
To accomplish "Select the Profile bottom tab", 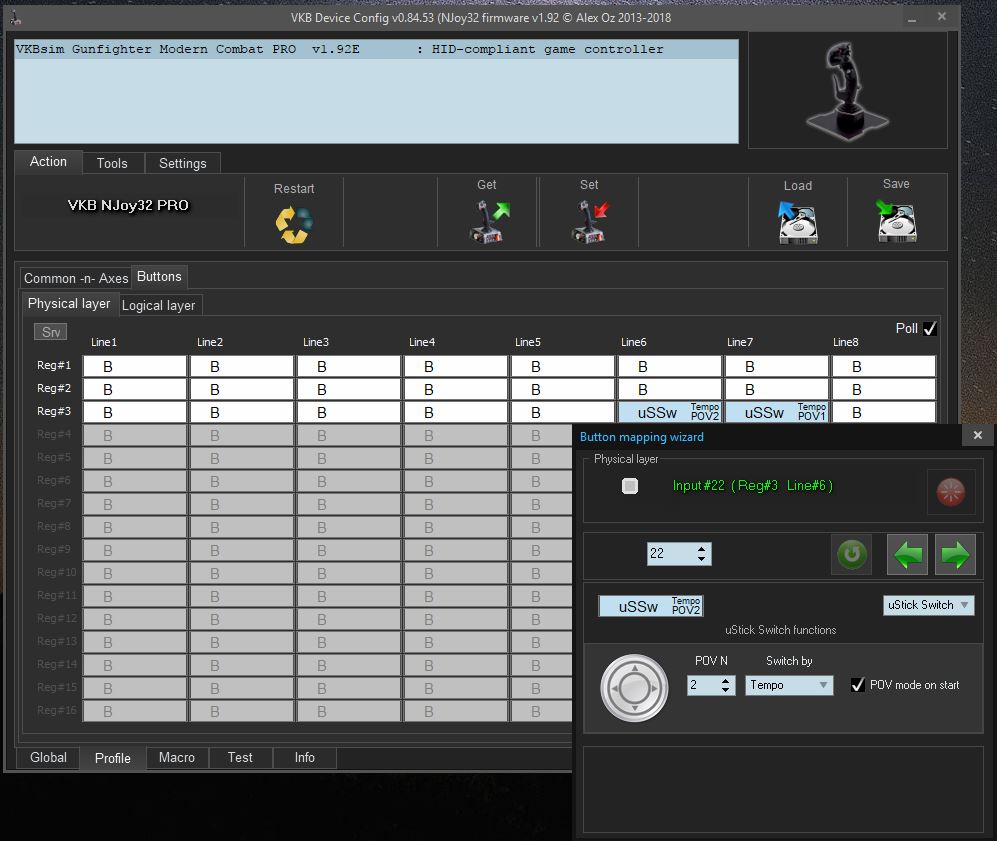I will 113,758.
